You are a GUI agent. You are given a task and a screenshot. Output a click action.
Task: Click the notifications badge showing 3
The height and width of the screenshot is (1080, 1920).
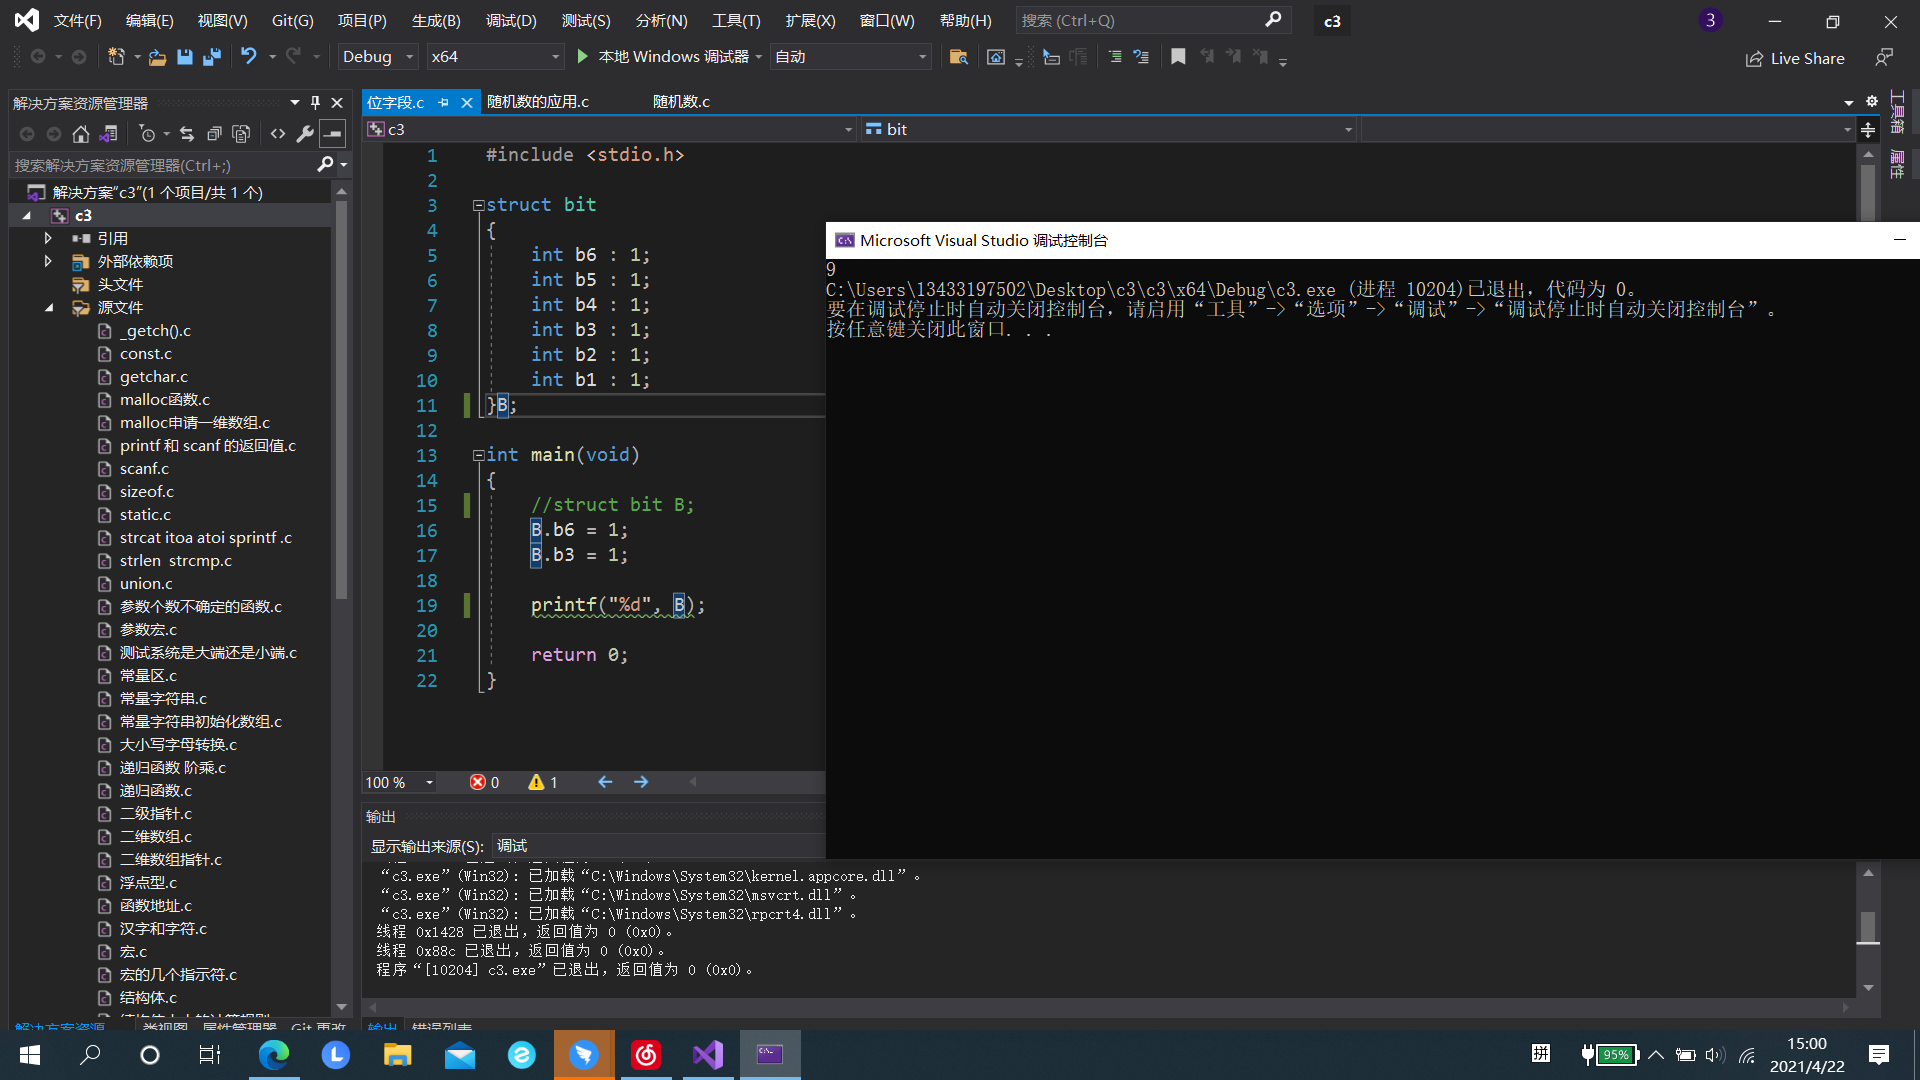point(1710,20)
